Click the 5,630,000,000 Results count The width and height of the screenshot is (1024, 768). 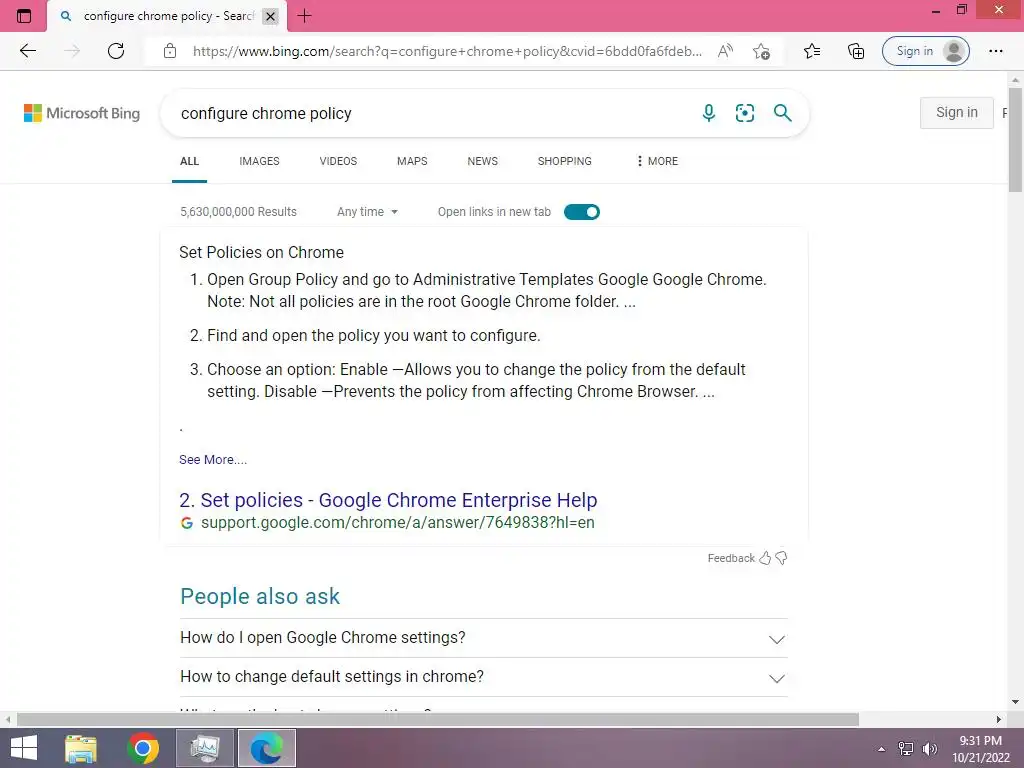238,212
